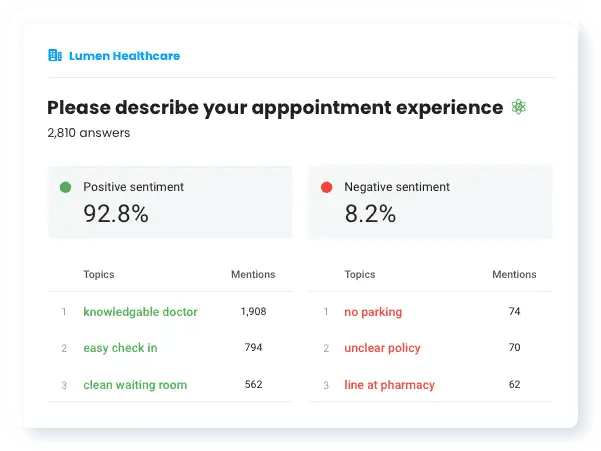Click the red negative sentiment dot
This screenshot has width=601, height=451.
click(326, 187)
